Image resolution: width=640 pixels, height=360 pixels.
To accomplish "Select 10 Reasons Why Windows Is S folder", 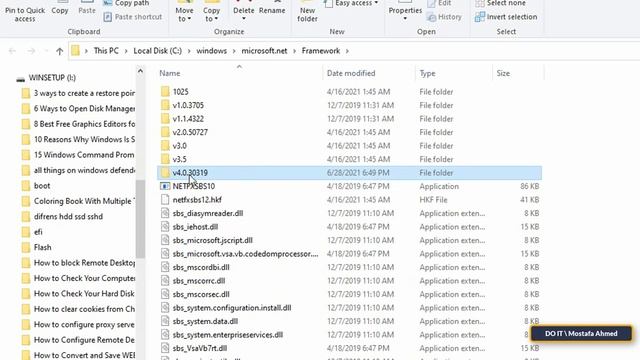I will [84, 139].
